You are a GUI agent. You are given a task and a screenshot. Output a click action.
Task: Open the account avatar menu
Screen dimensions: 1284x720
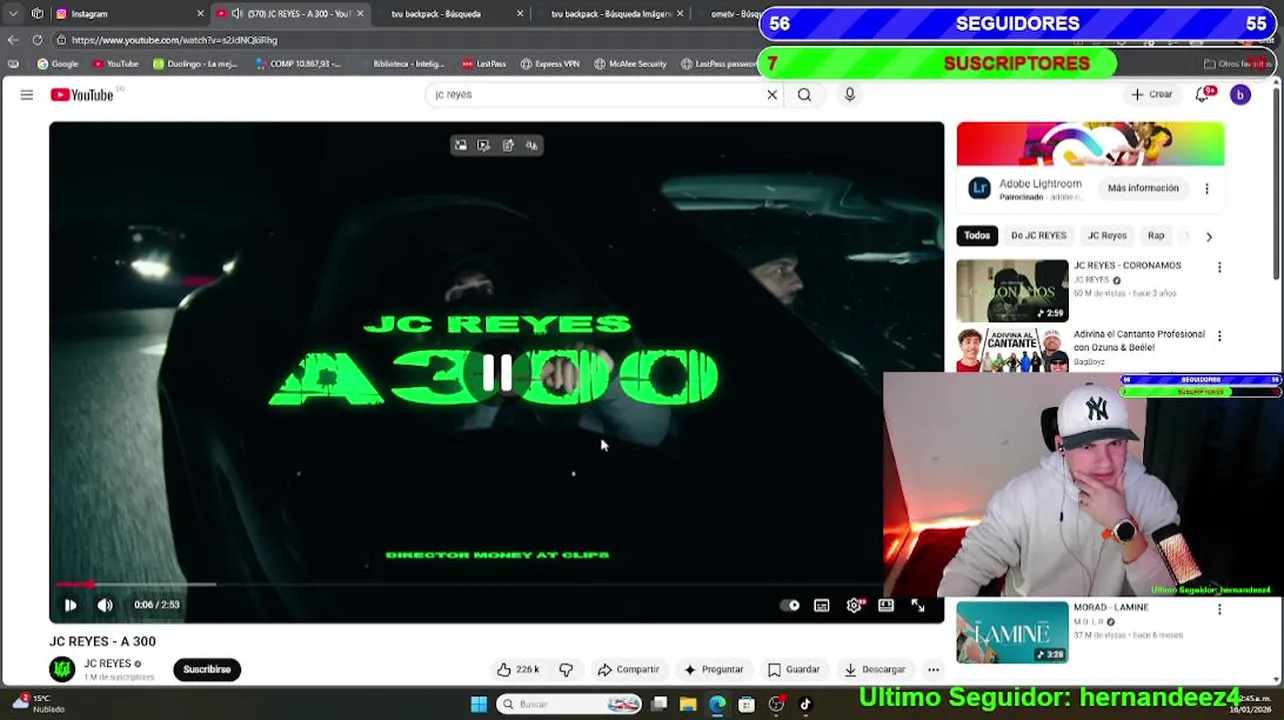coord(1240,95)
